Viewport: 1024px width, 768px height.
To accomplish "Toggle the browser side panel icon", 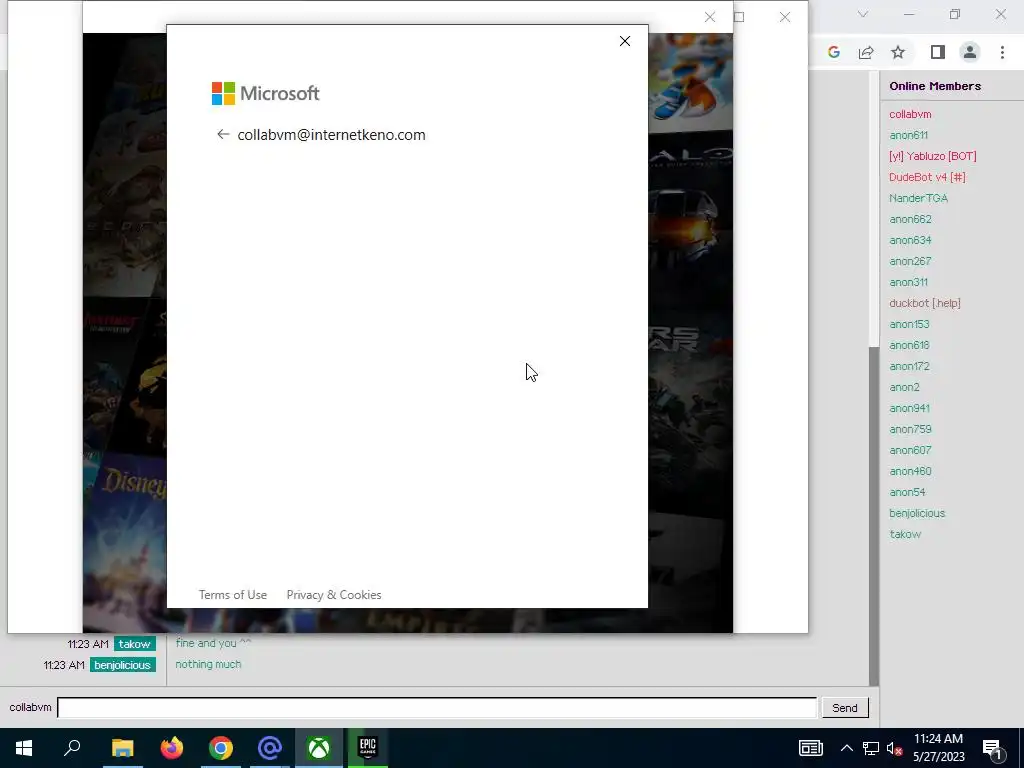I will (x=938, y=52).
